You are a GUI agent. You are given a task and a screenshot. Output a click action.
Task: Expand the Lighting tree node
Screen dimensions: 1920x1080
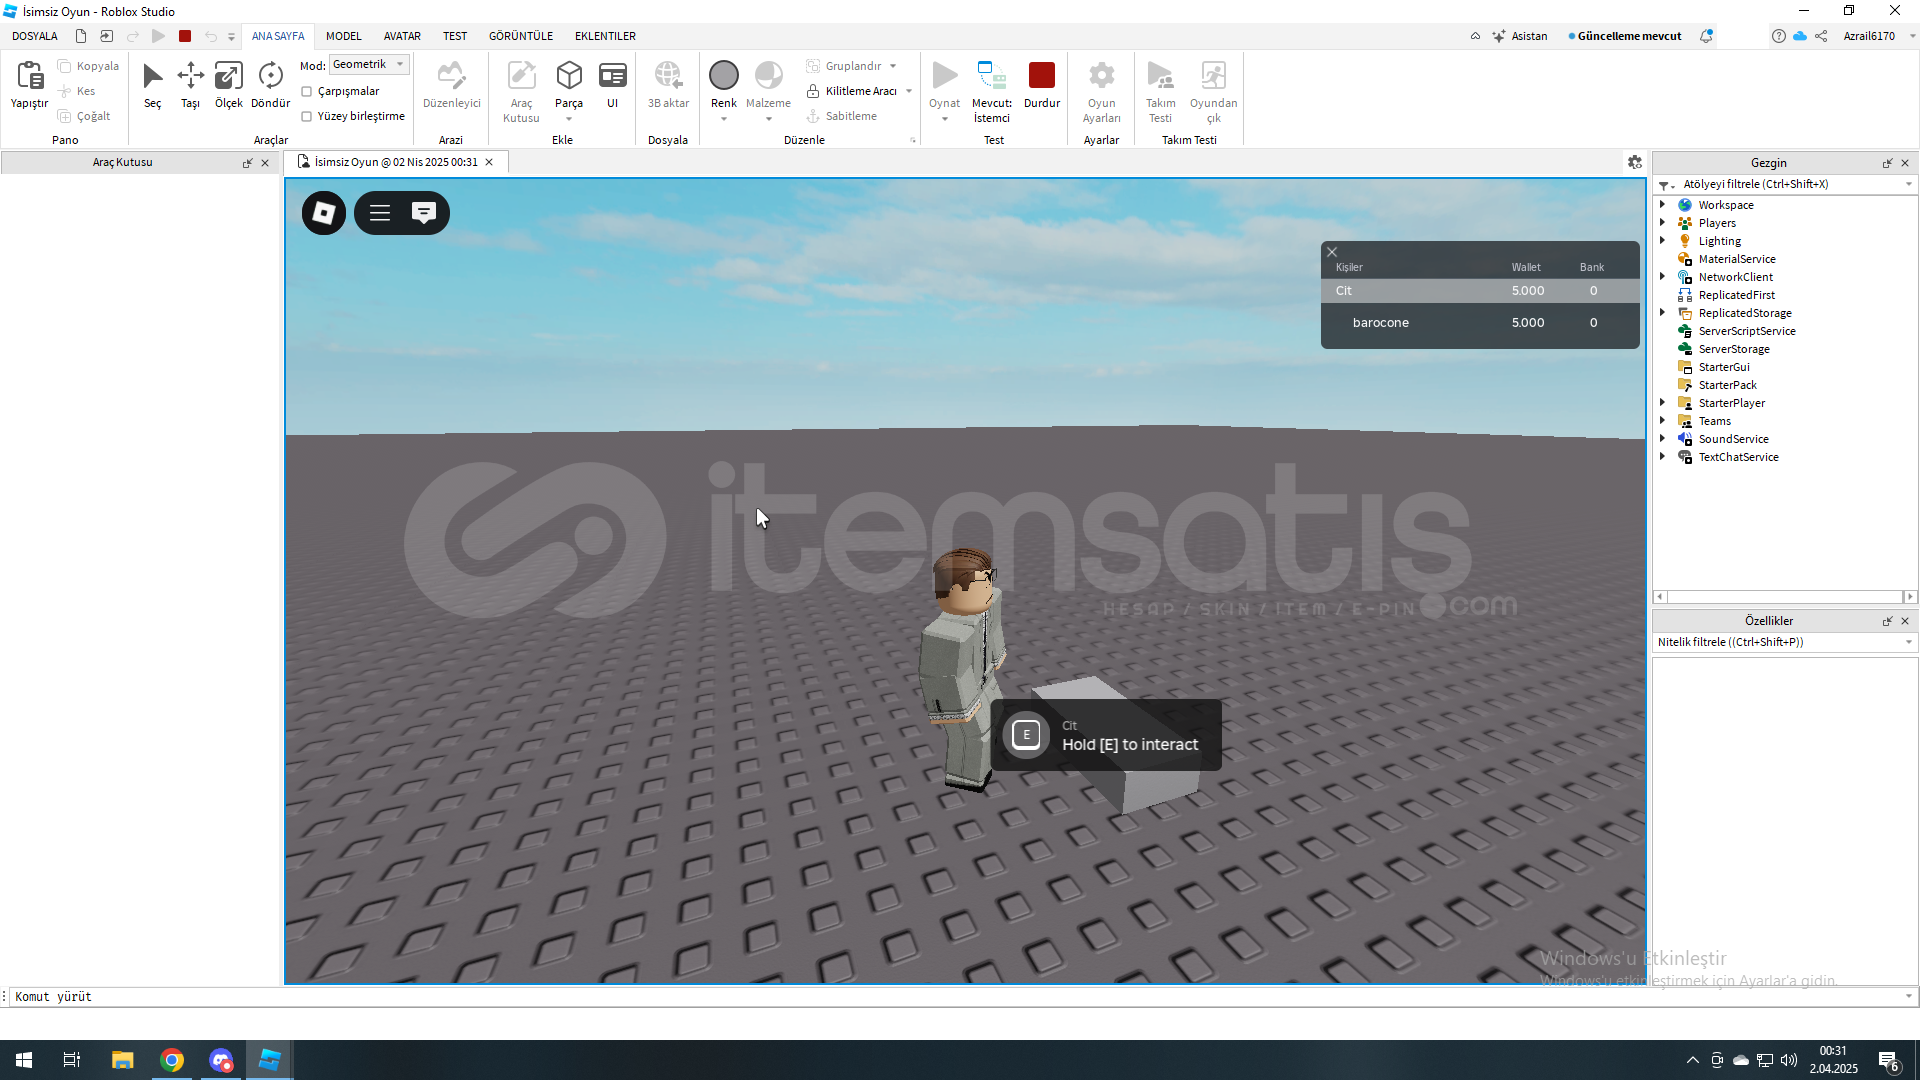1662,241
